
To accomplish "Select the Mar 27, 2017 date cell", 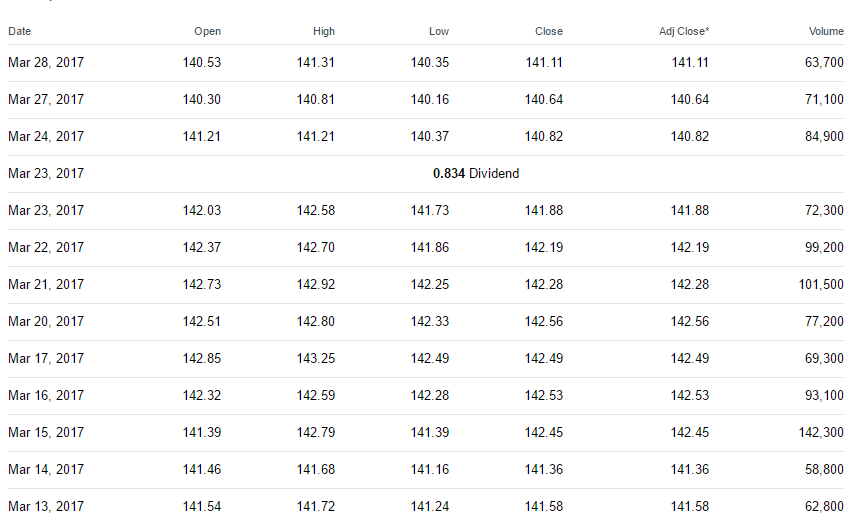I will [x=46, y=100].
